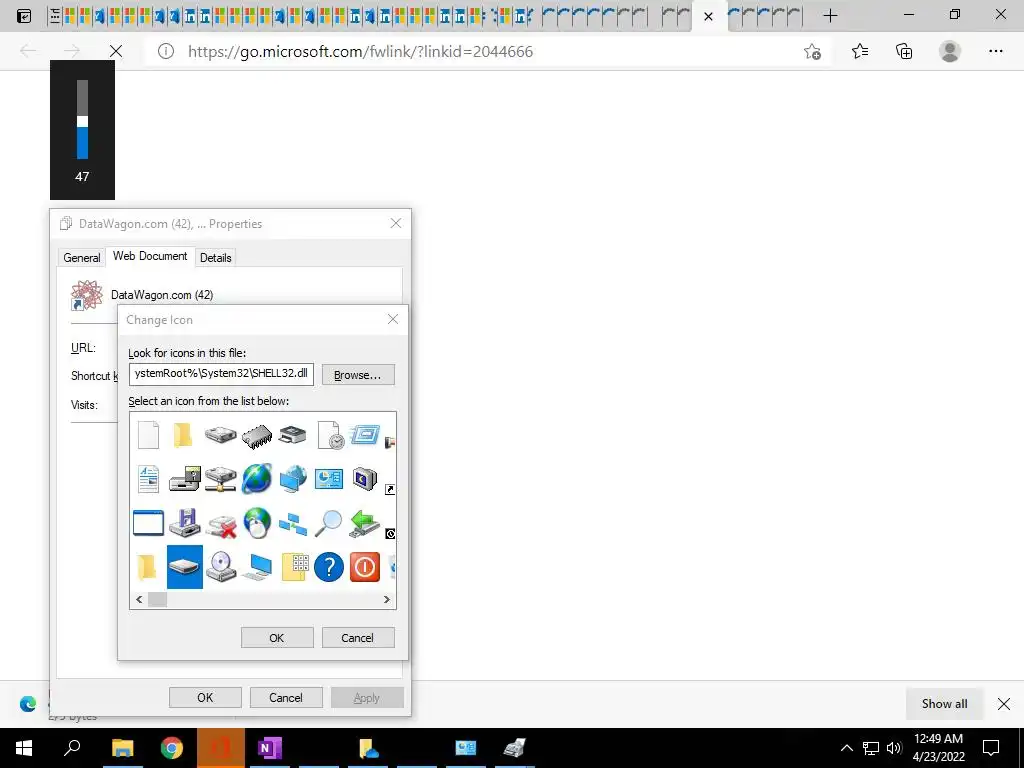View site information icon in address bar

click(x=166, y=51)
